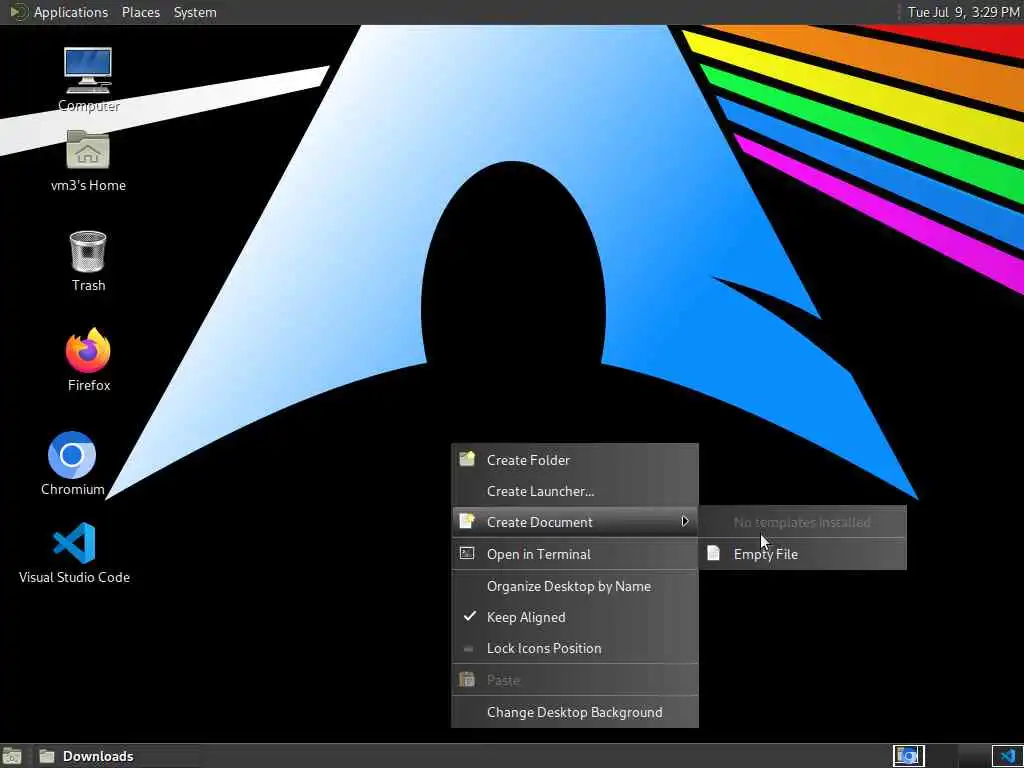Screen dimensions: 1024x768
Task: Toggle Lock Icons Position option
Action: (575, 648)
